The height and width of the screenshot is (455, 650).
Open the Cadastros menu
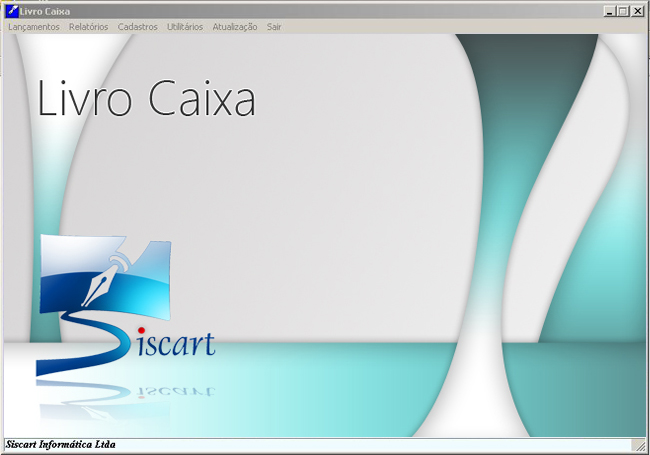[x=138, y=27]
